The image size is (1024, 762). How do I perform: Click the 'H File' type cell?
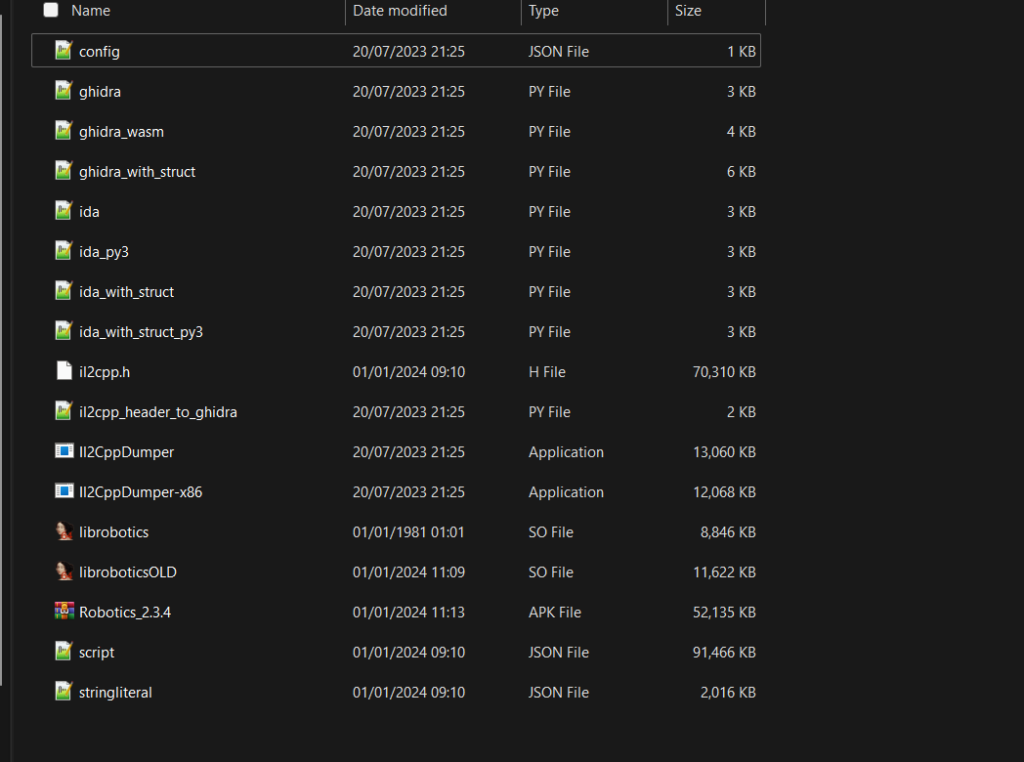[547, 372]
